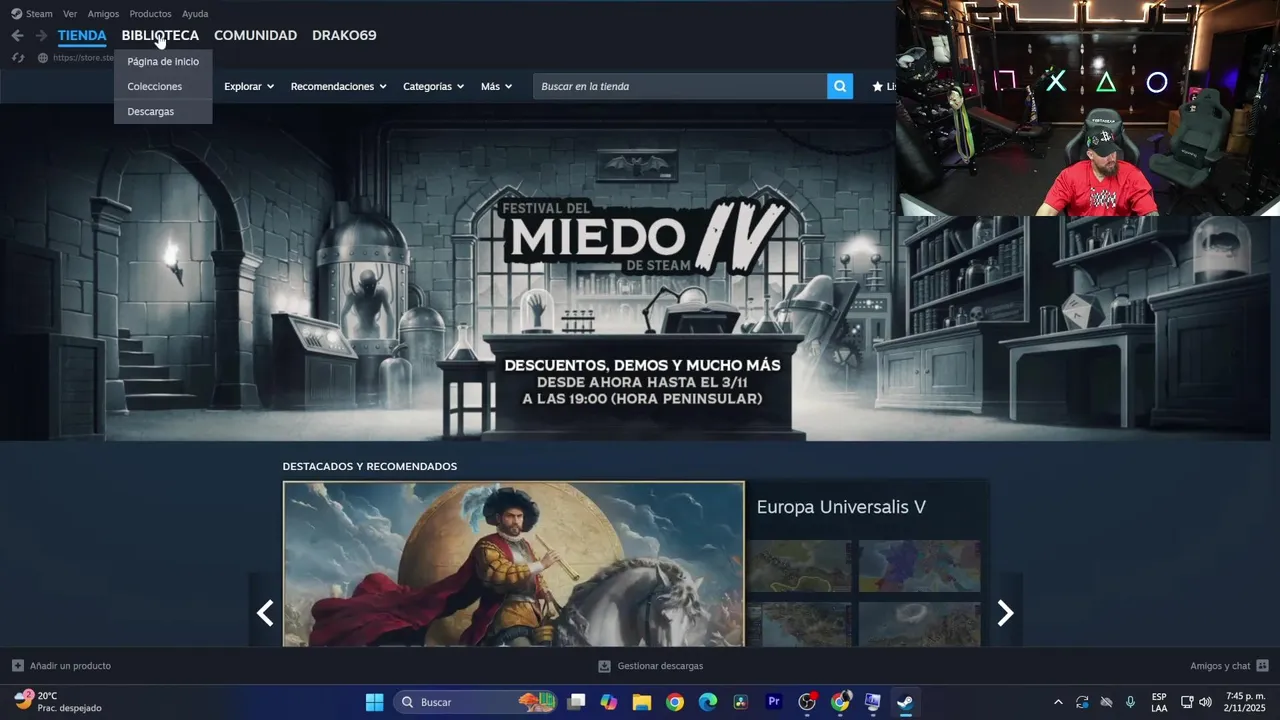This screenshot has width=1280, height=720.
Task: Switch to the BIBLIOTECA tab
Action: tap(160, 35)
